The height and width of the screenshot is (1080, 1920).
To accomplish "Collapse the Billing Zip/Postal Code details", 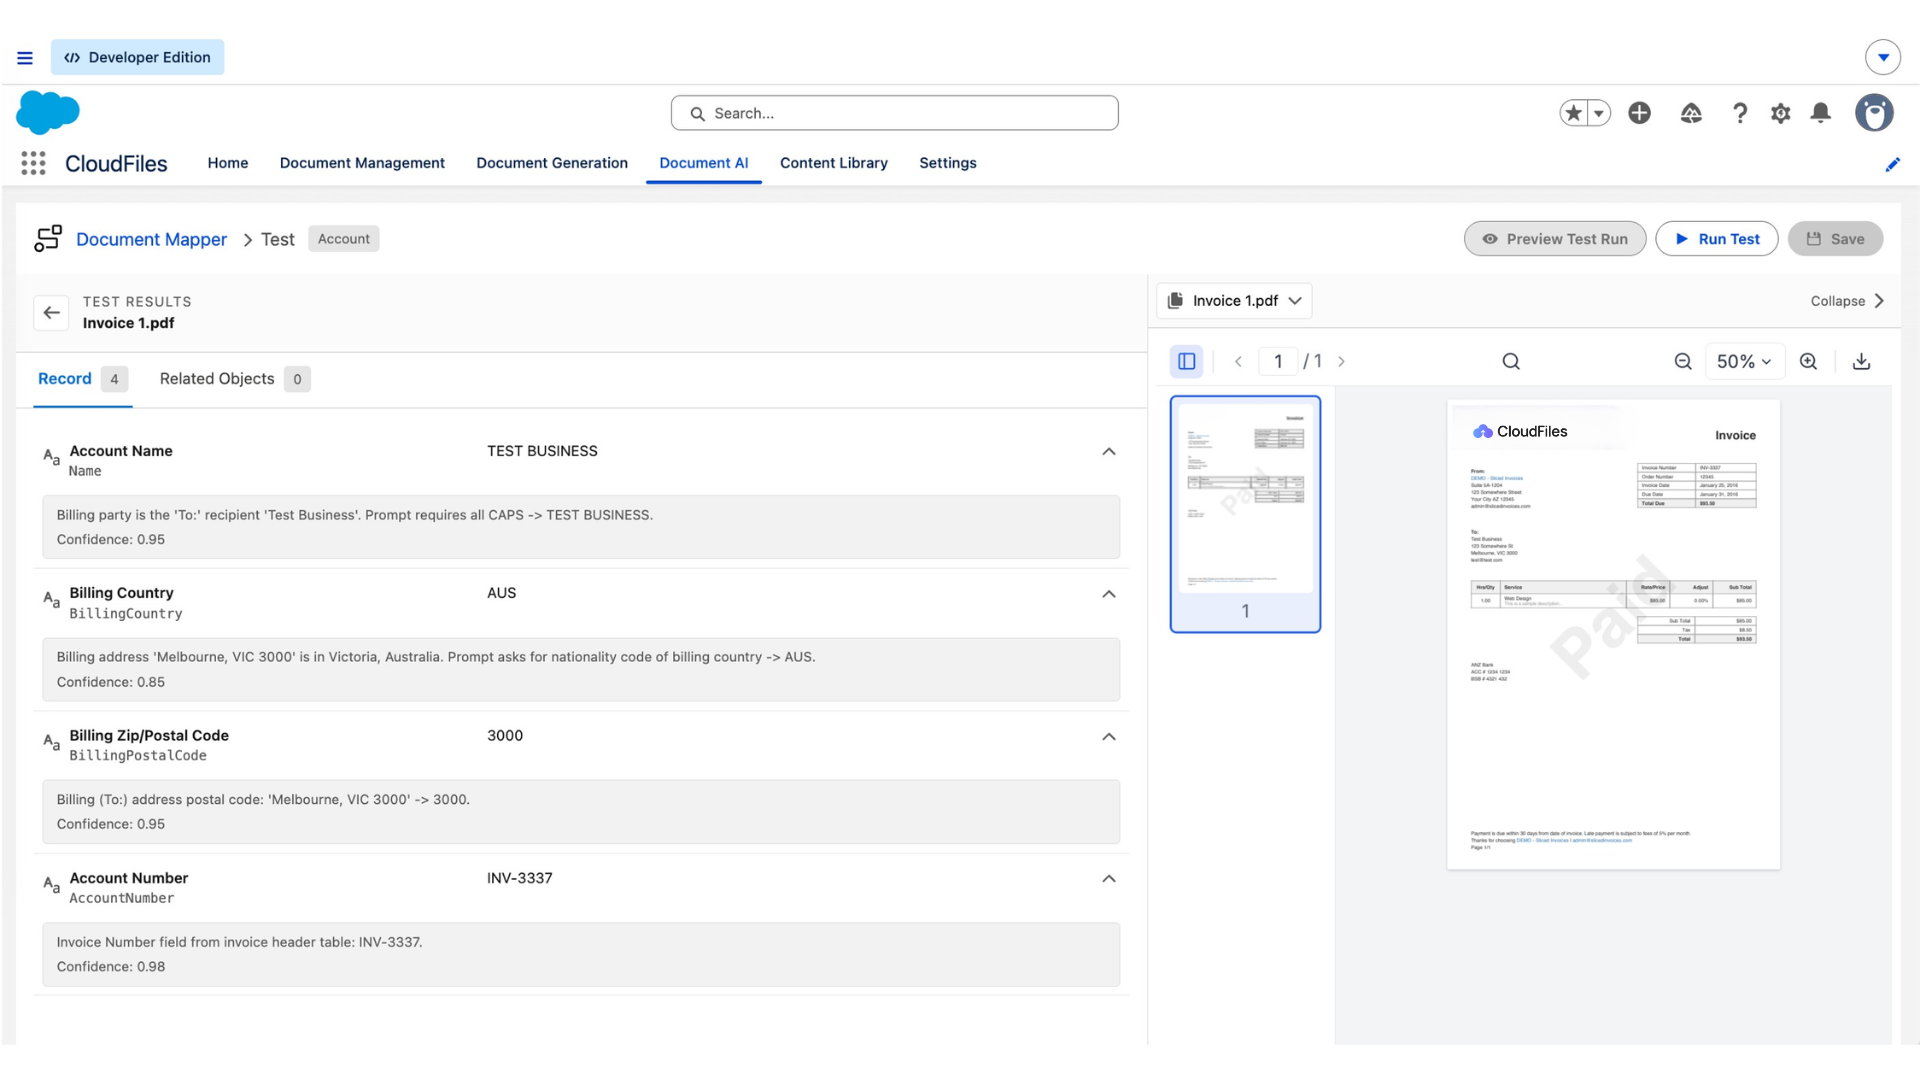I will tap(1109, 737).
